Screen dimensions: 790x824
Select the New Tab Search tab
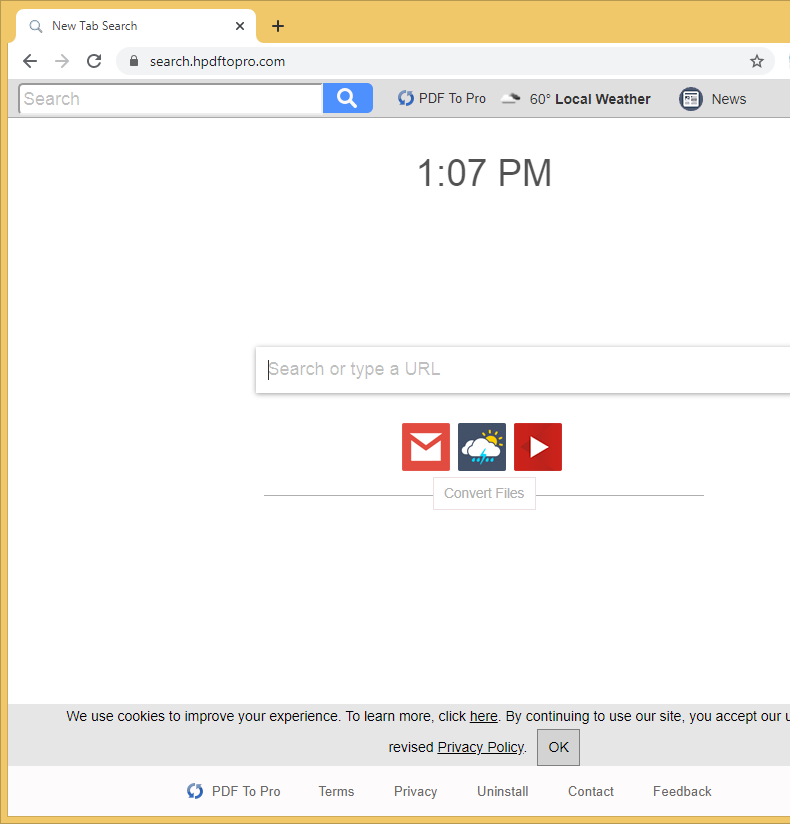[x=136, y=26]
